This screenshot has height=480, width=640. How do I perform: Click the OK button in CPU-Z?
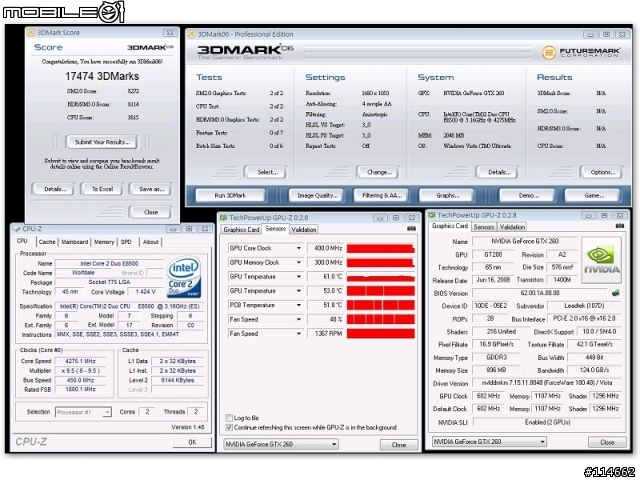pos(192,442)
